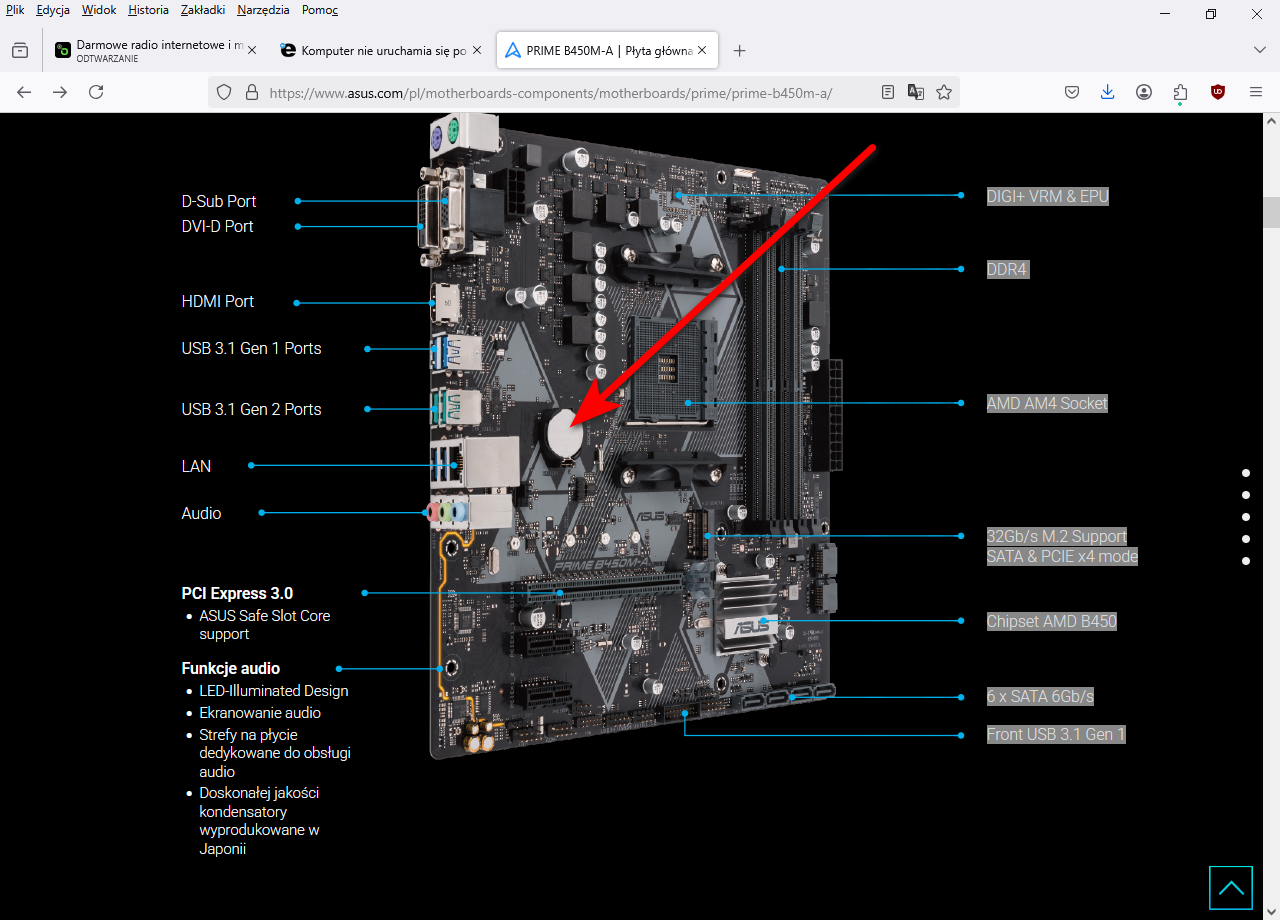The image size is (1280, 920).
Task: Go forward to the next page
Action: (x=60, y=92)
